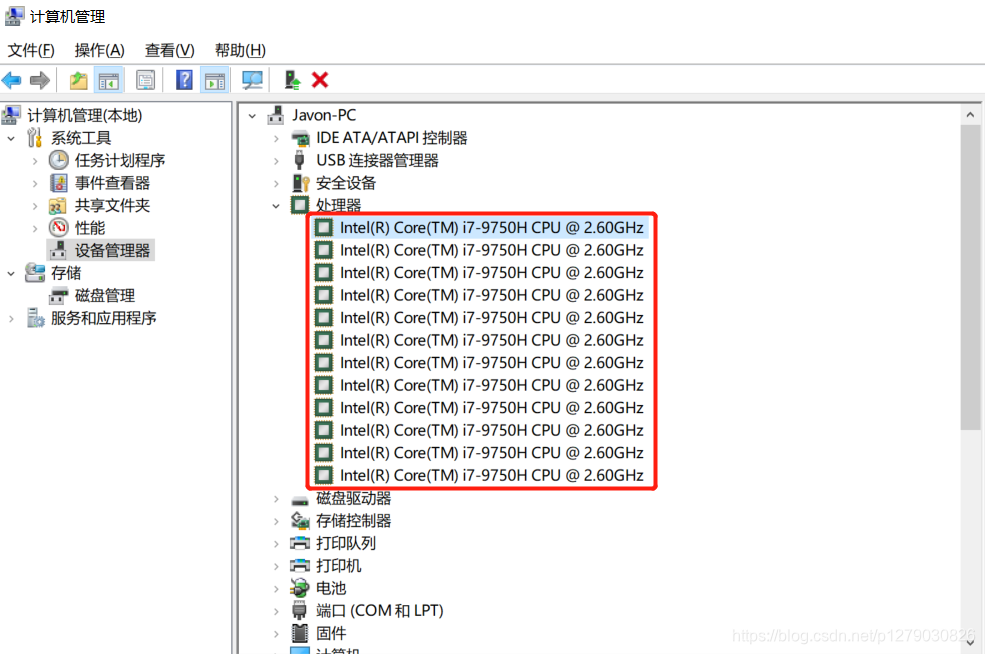The height and width of the screenshot is (654, 985).
Task: Click the 服务和应用程序 label
Action: tap(104, 318)
